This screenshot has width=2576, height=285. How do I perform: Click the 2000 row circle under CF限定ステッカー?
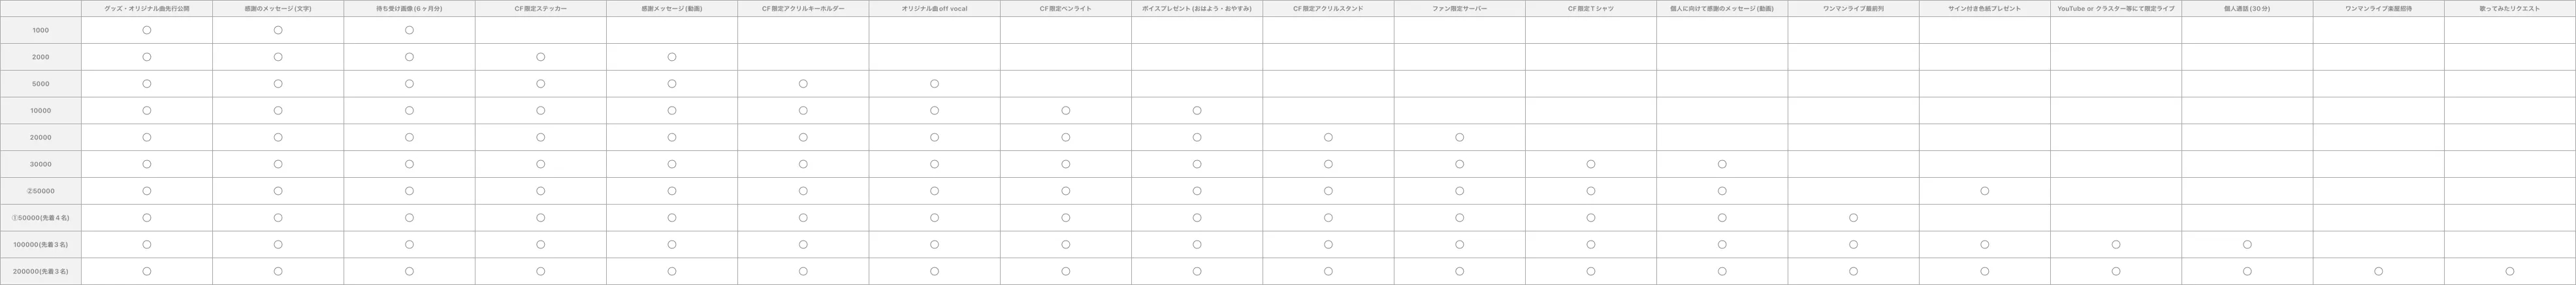click(540, 57)
